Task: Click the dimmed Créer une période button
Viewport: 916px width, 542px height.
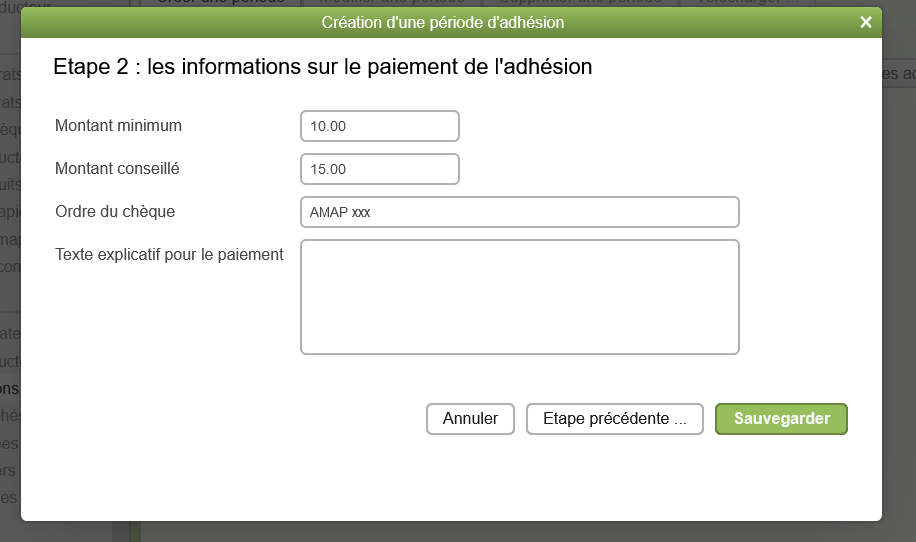Action: (x=221, y=3)
